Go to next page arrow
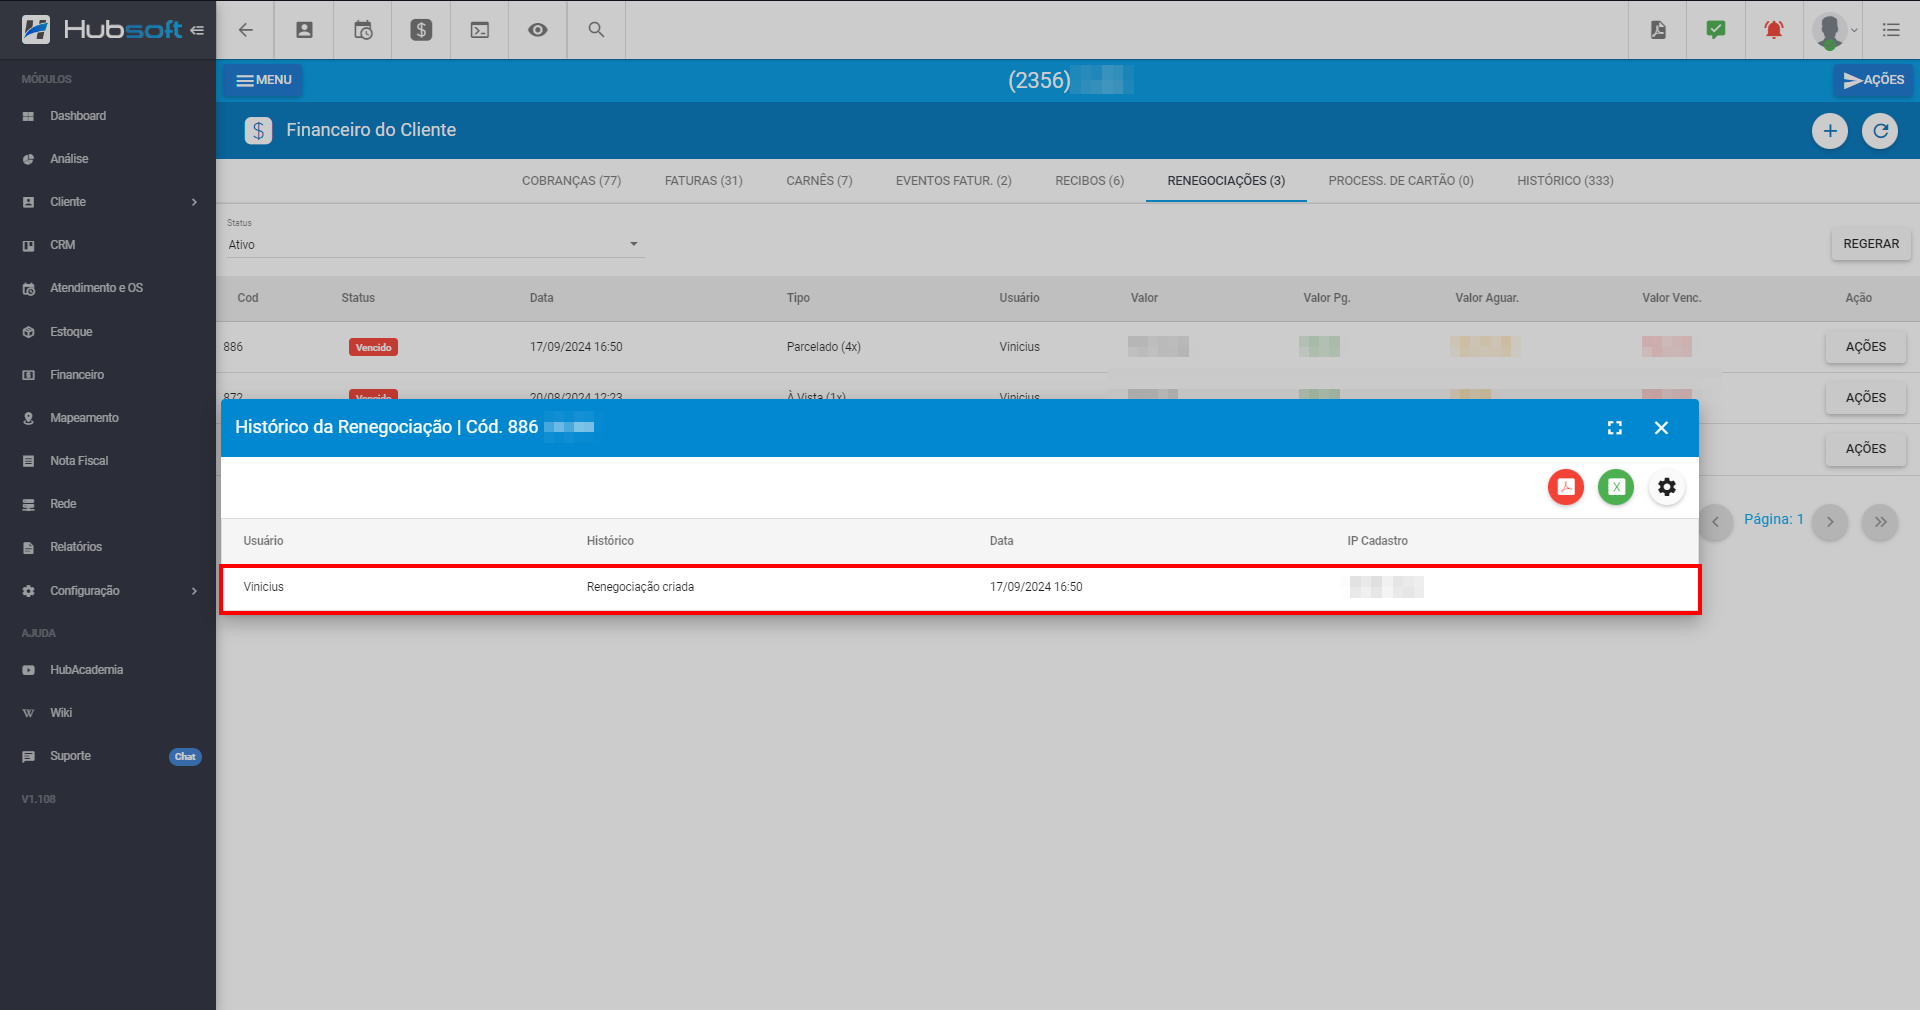1920x1010 pixels. click(1830, 522)
